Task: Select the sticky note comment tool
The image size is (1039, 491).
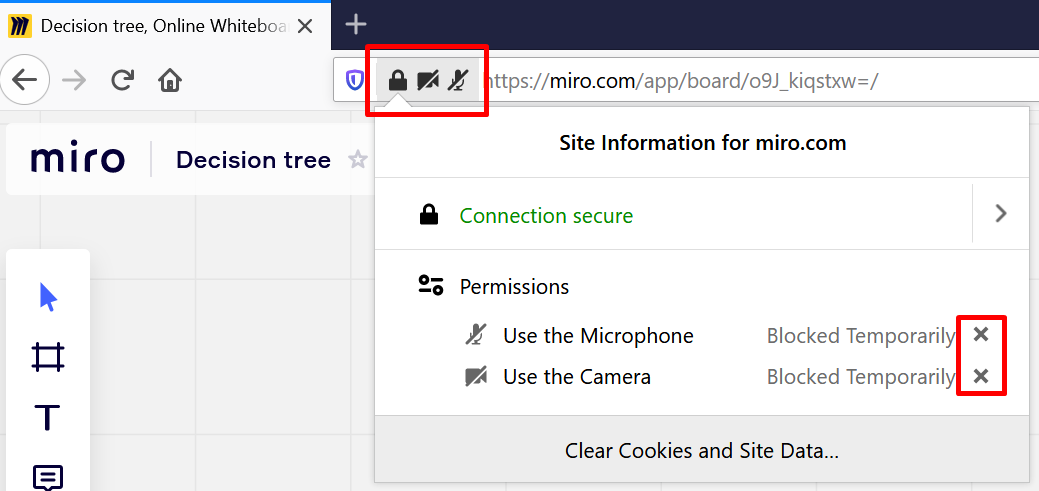Action: coord(48,477)
